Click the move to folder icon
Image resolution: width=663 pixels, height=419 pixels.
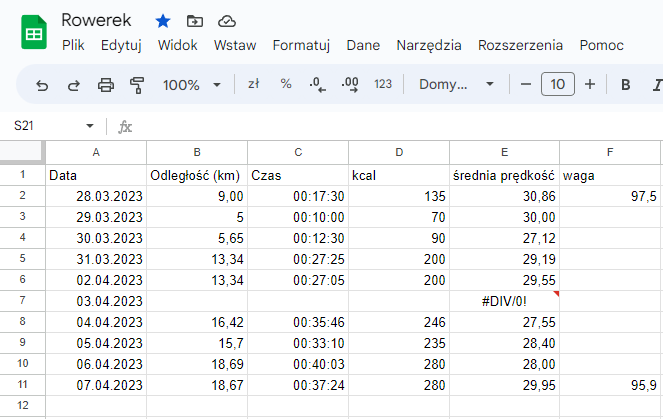click(x=194, y=21)
